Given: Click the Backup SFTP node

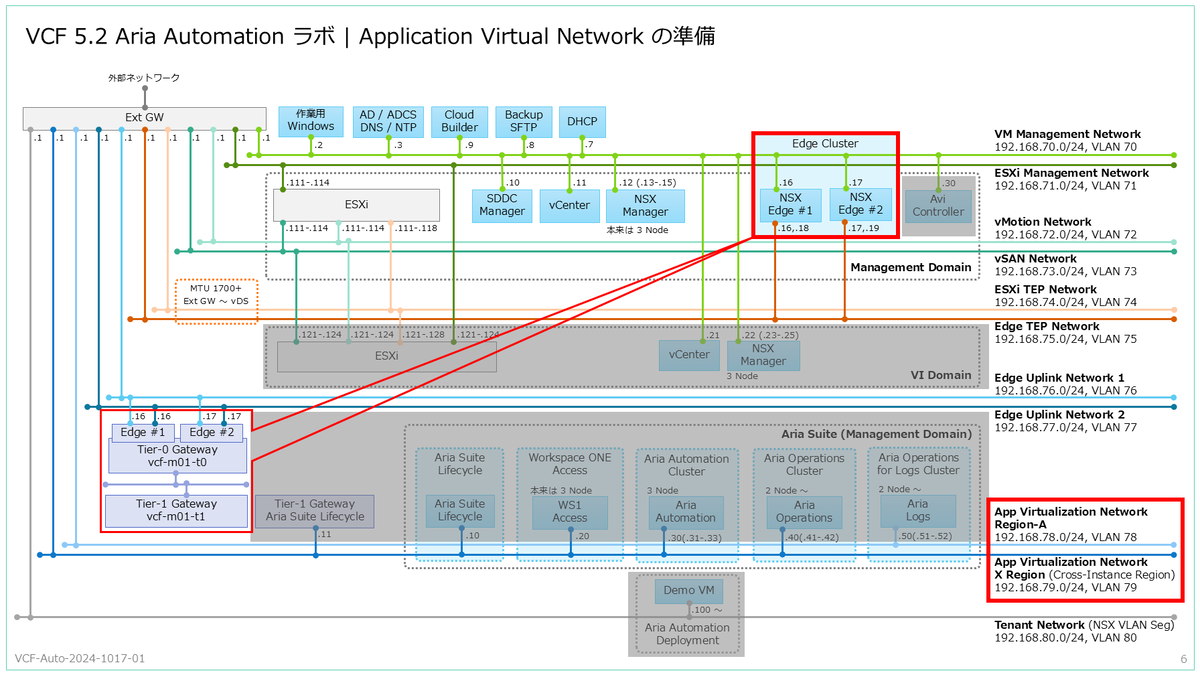Looking at the screenshot, I should [x=523, y=121].
